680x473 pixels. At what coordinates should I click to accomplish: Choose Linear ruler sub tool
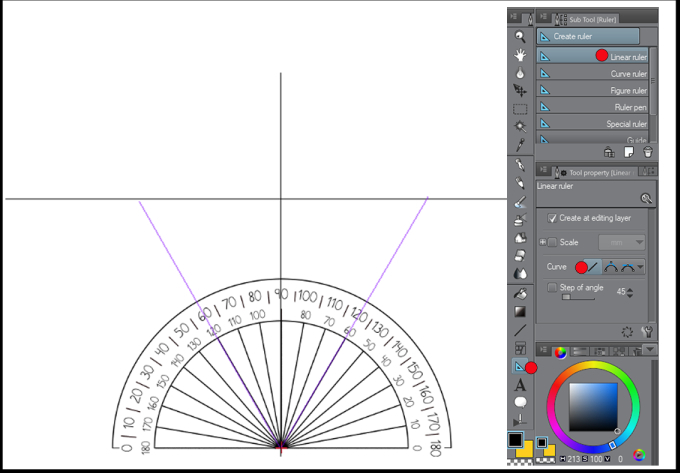[592, 56]
